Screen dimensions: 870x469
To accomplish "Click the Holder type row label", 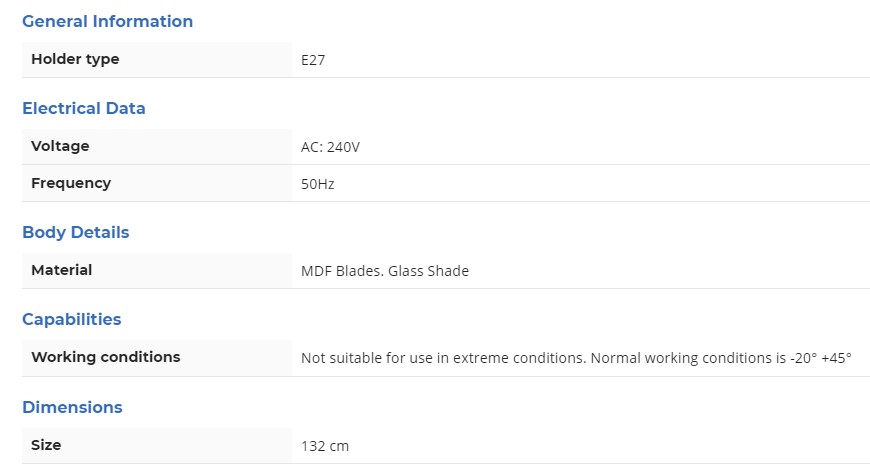I will [75, 59].
